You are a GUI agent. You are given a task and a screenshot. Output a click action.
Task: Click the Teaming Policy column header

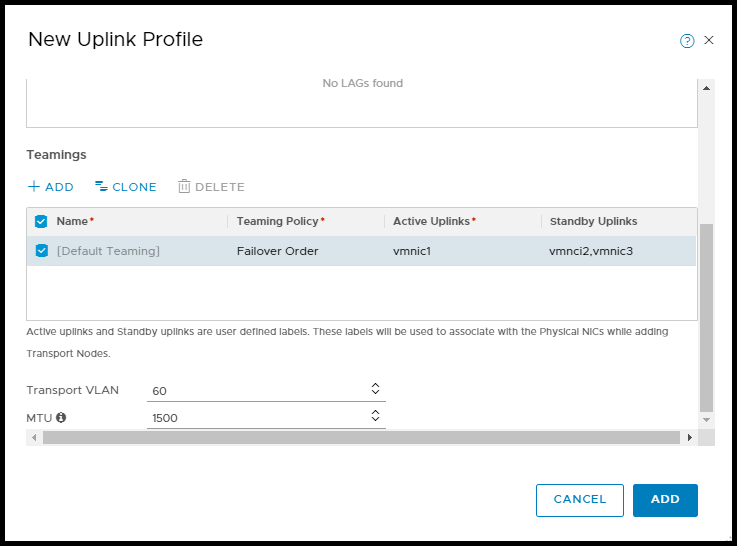[280, 221]
